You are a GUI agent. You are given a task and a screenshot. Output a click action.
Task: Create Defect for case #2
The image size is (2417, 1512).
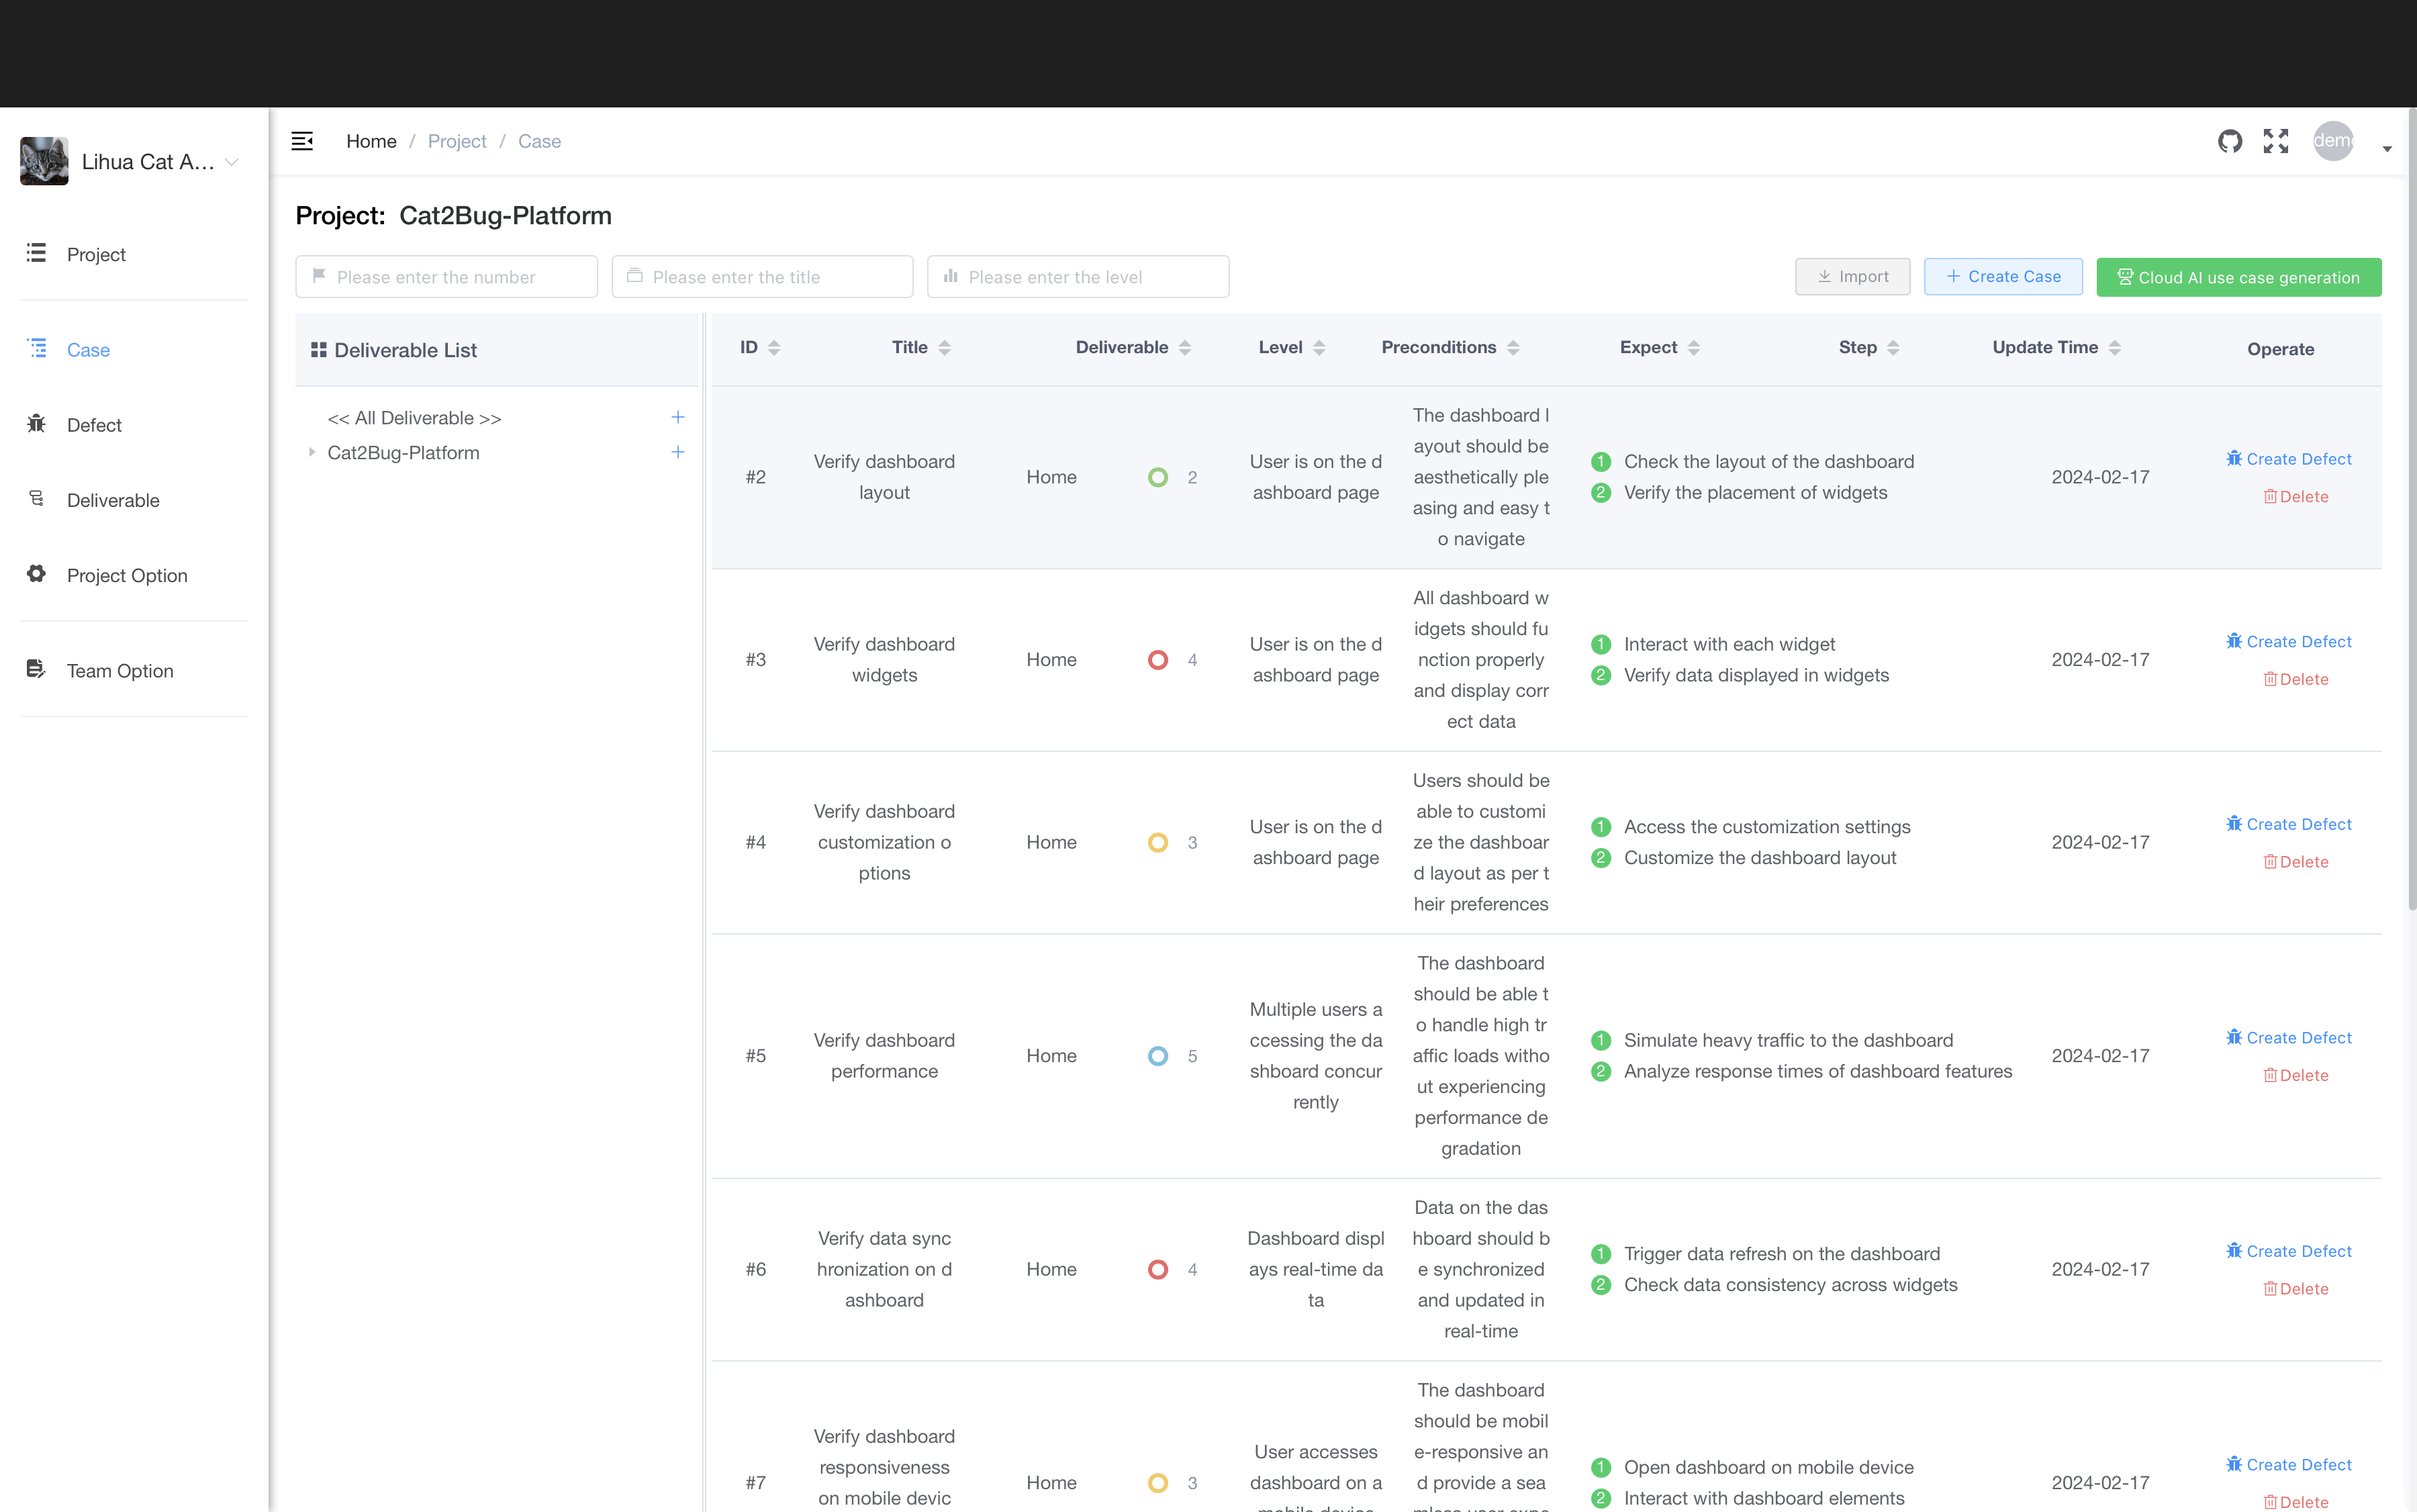(x=2288, y=459)
